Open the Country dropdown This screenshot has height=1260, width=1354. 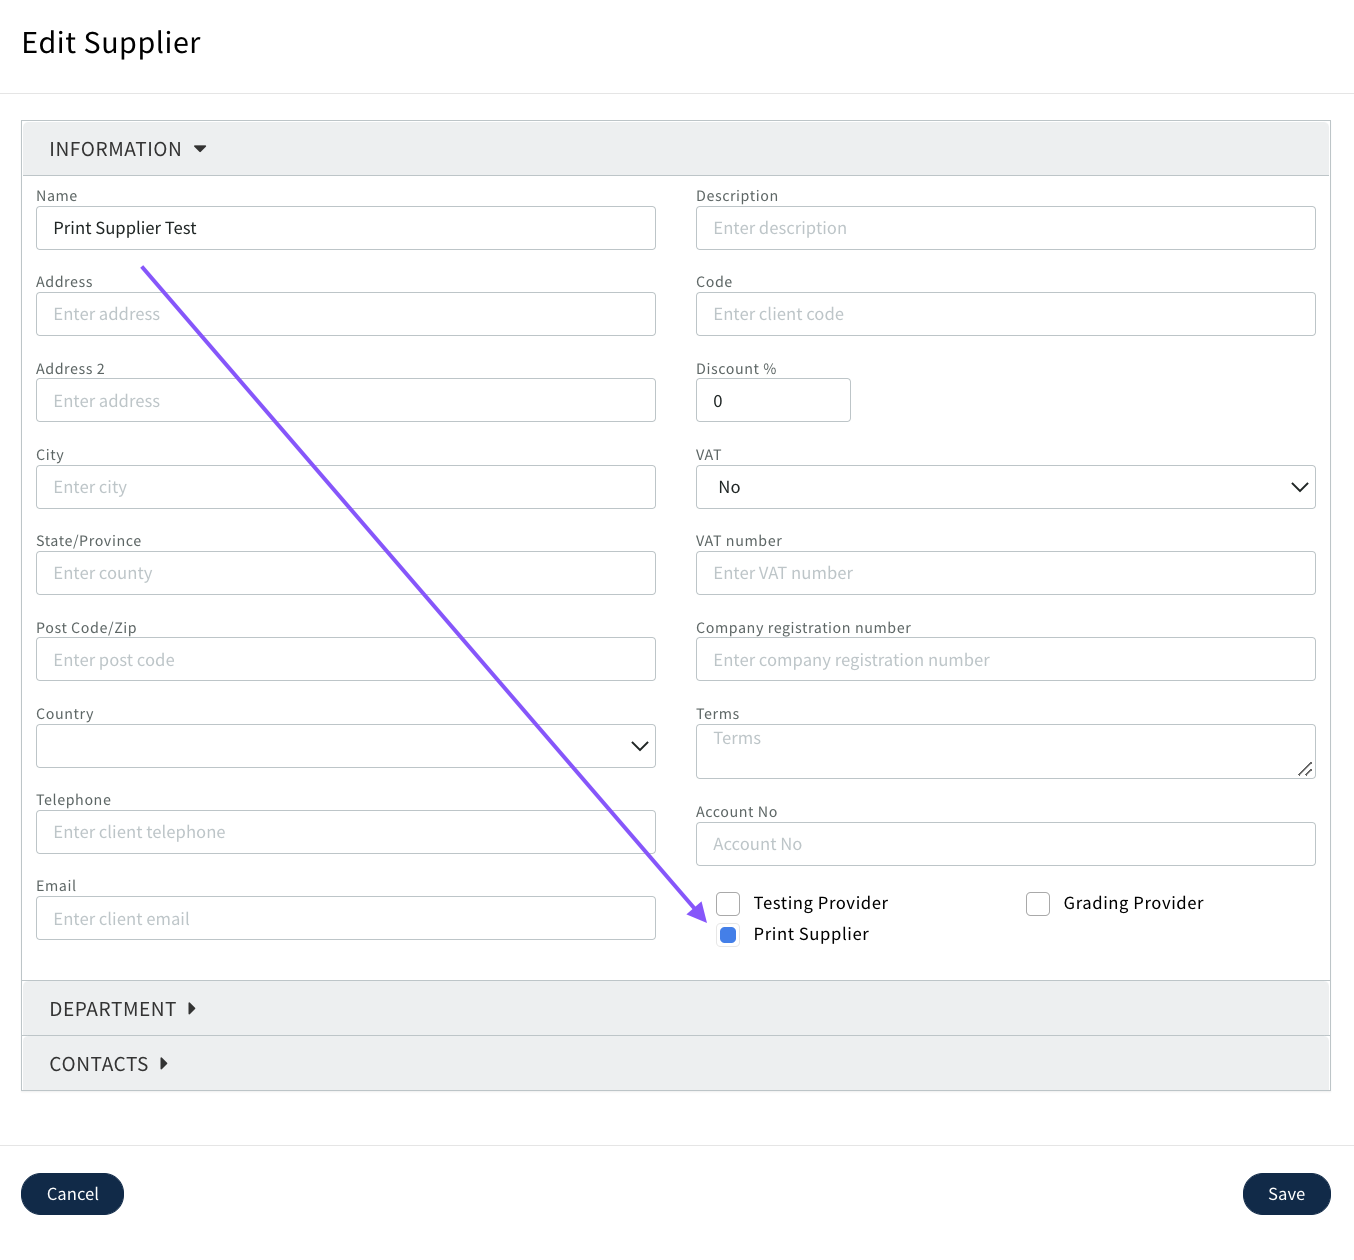pos(345,746)
